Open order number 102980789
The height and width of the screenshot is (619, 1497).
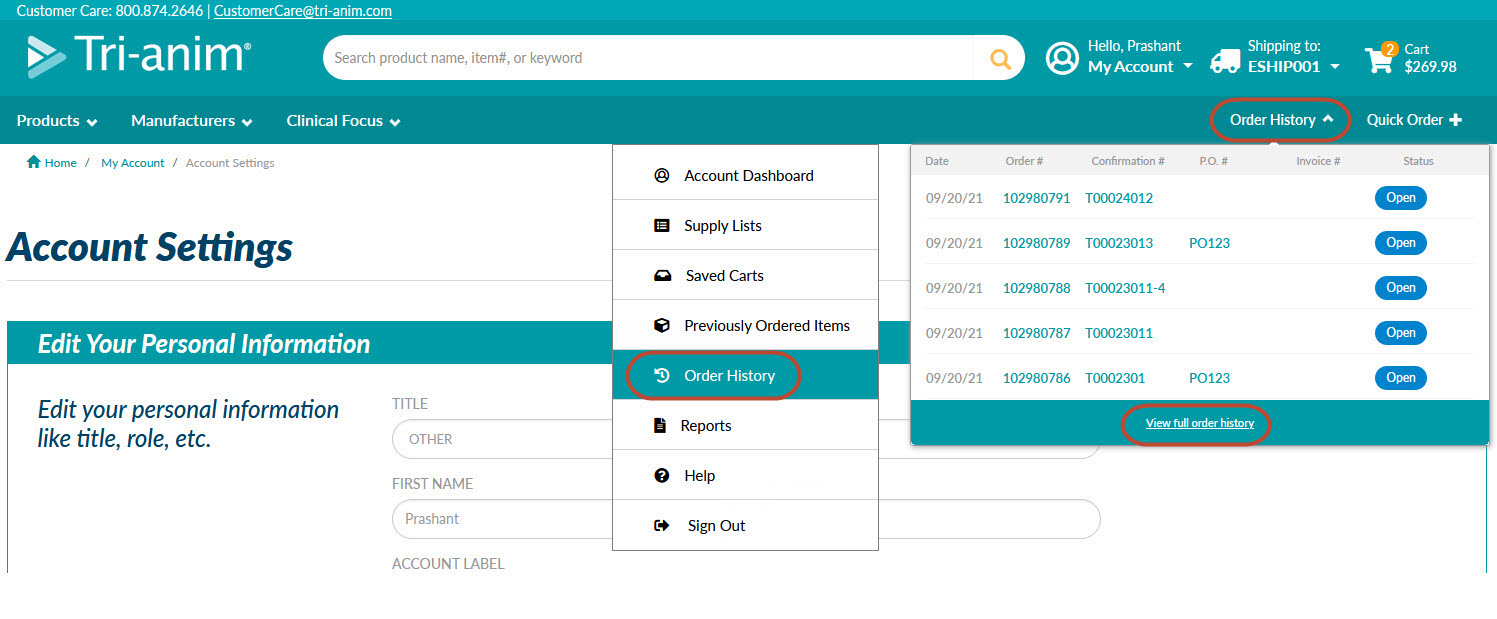tap(1036, 243)
